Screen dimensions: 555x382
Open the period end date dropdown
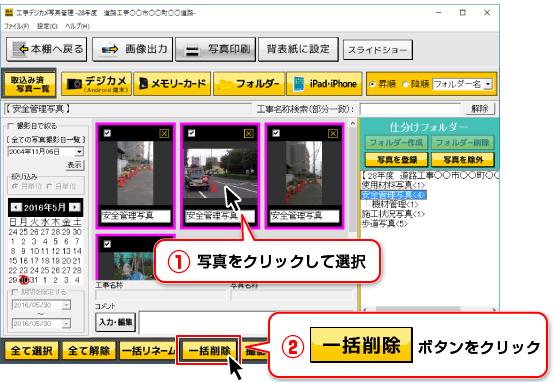66,323
